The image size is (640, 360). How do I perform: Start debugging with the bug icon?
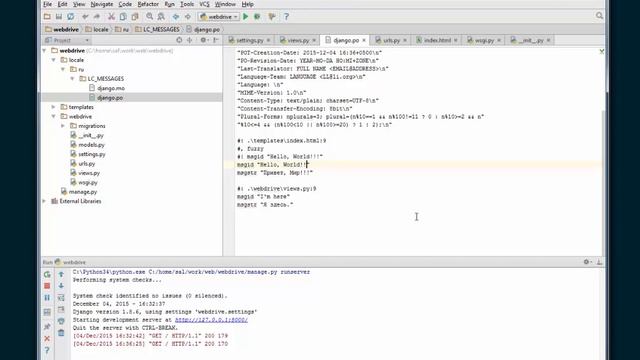coord(257,17)
